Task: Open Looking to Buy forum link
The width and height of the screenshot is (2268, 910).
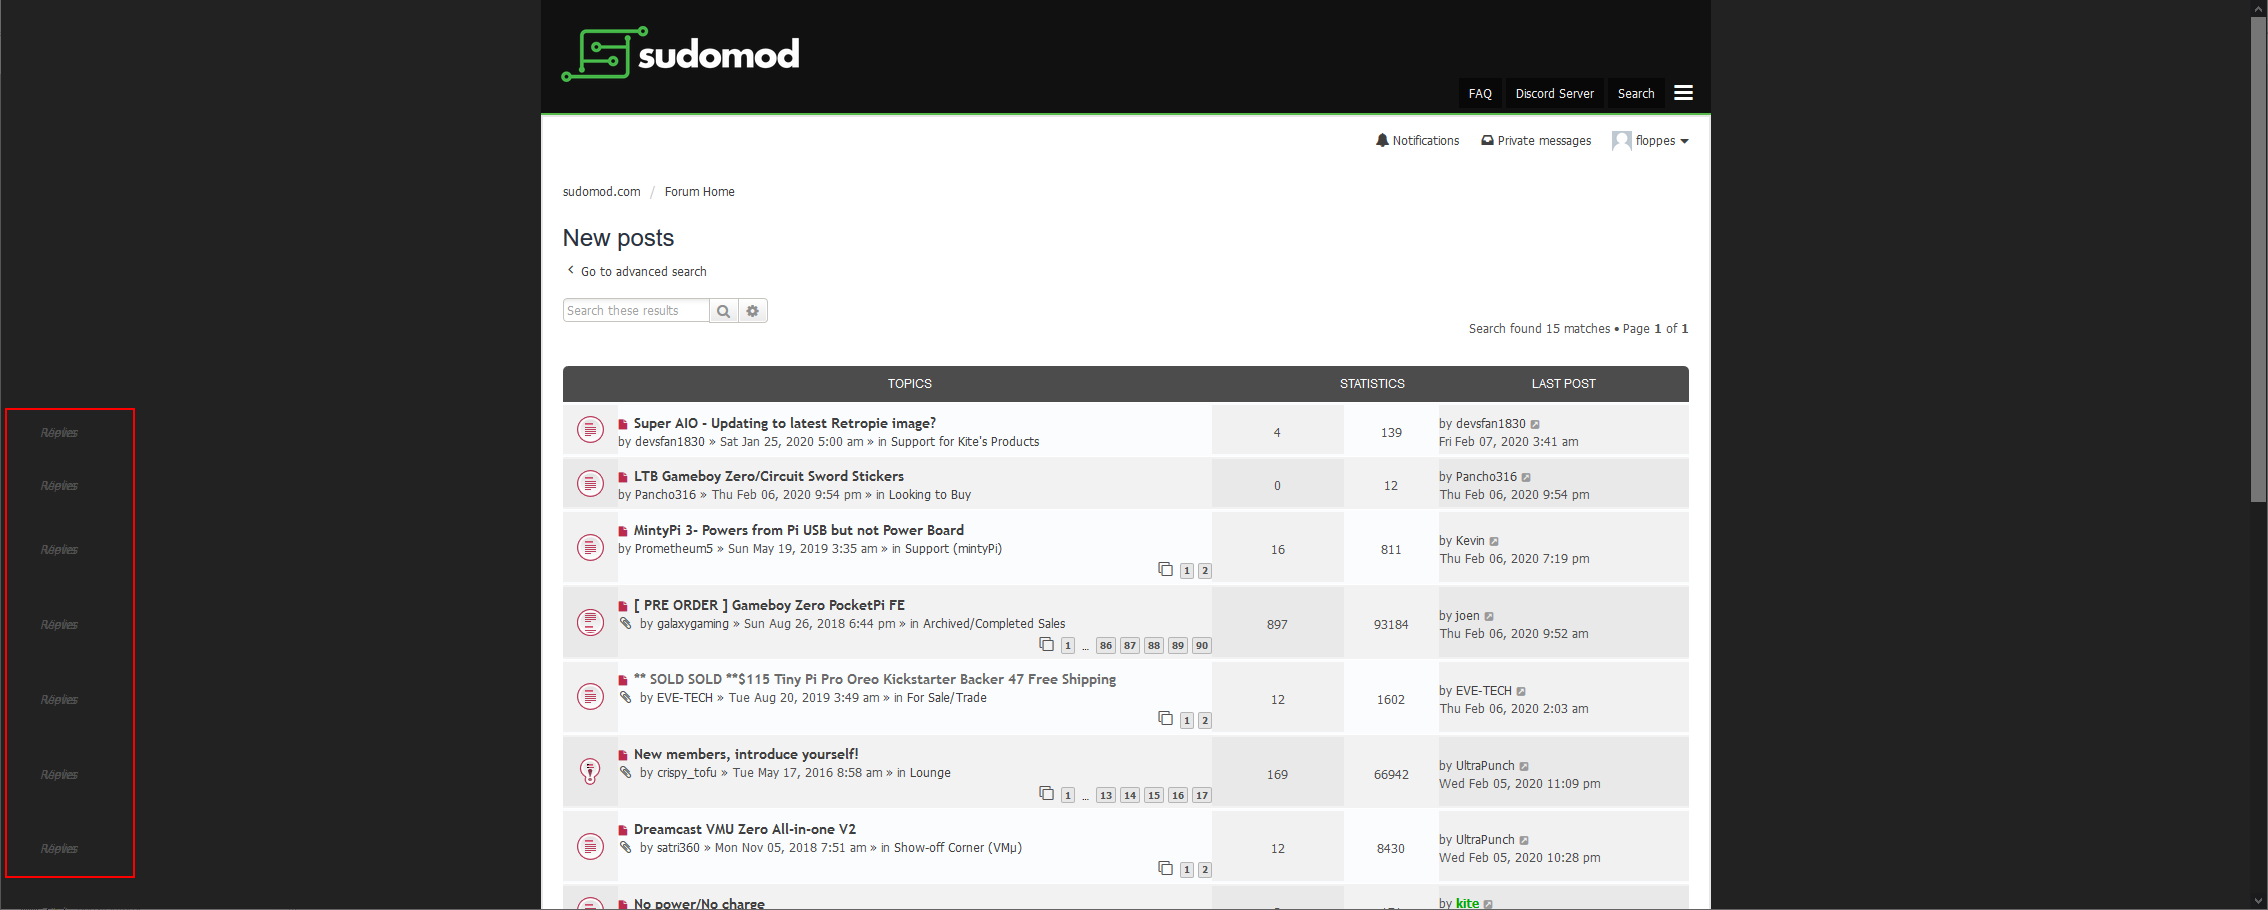Action: coord(930,495)
